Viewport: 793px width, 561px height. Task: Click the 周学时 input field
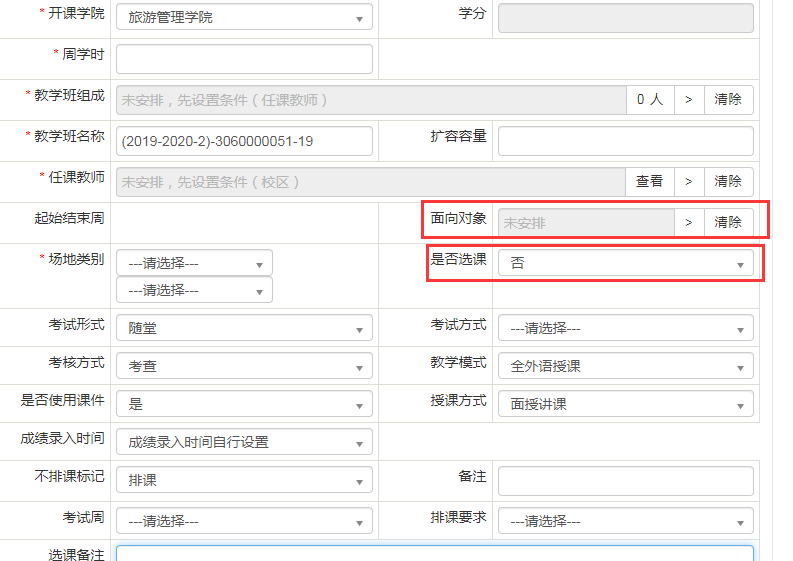coord(244,59)
